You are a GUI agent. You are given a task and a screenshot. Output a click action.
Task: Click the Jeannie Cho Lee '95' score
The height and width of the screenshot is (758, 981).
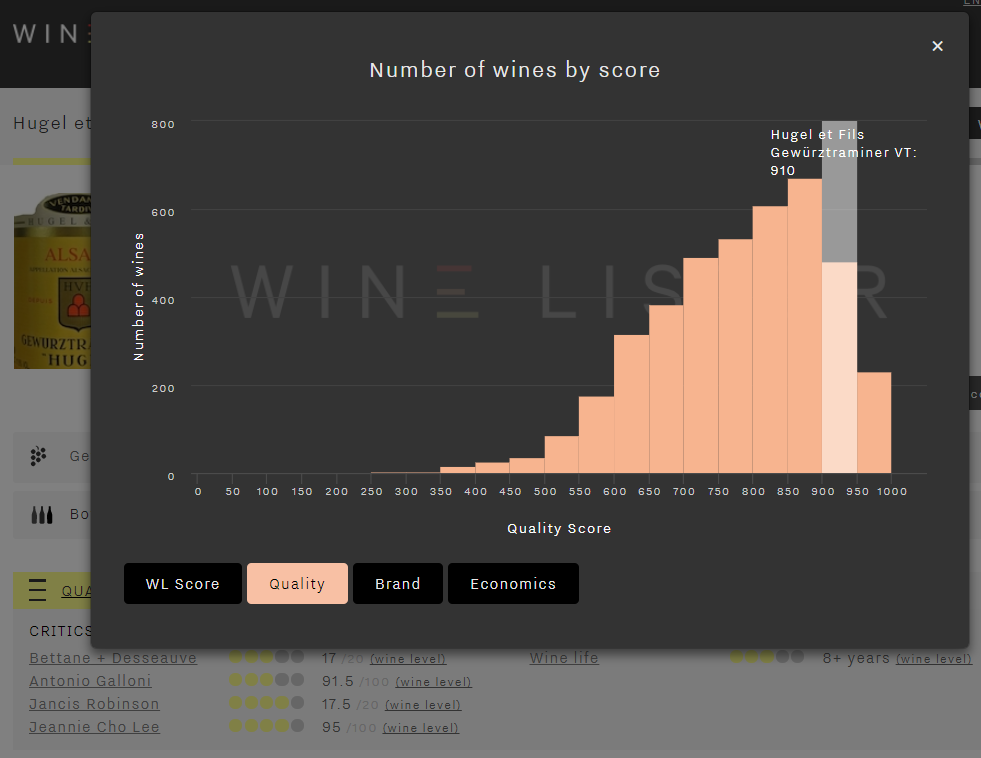331,727
